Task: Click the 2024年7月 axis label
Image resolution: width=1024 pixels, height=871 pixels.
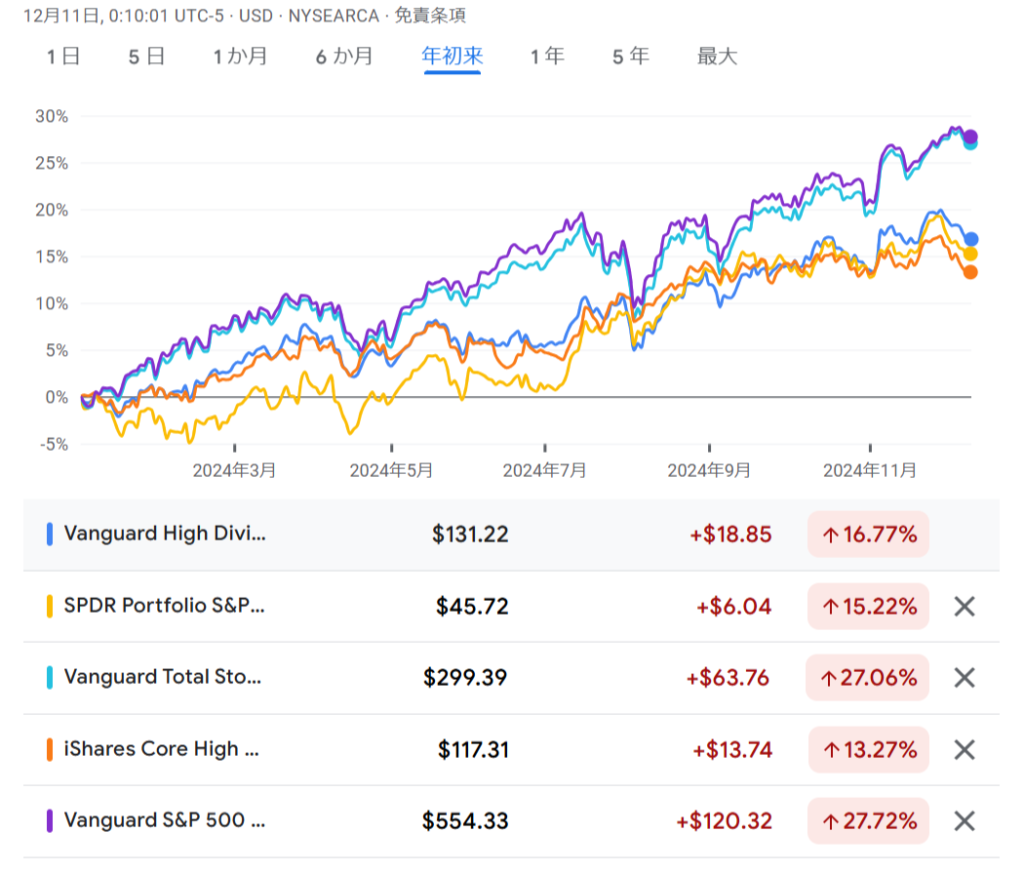Action: (x=545, y=470)
